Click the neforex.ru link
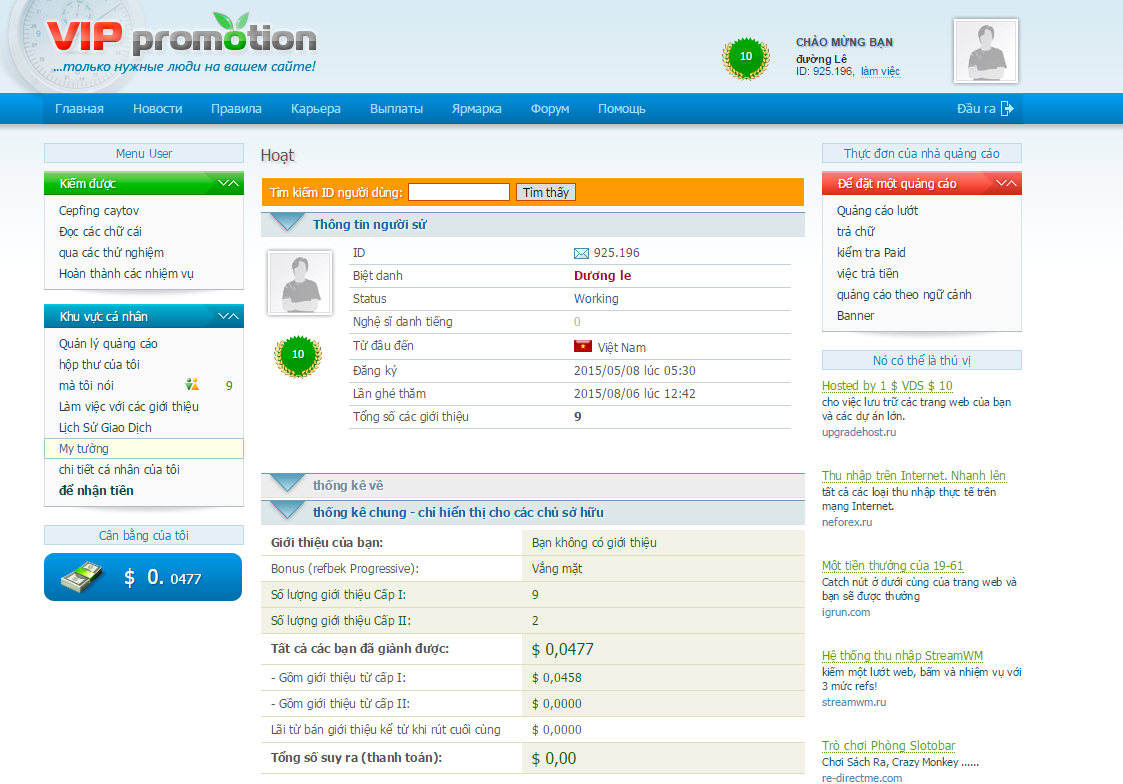Image resolution: width=1123 pixels, height=784 pixels. click(x=847, y=523)
